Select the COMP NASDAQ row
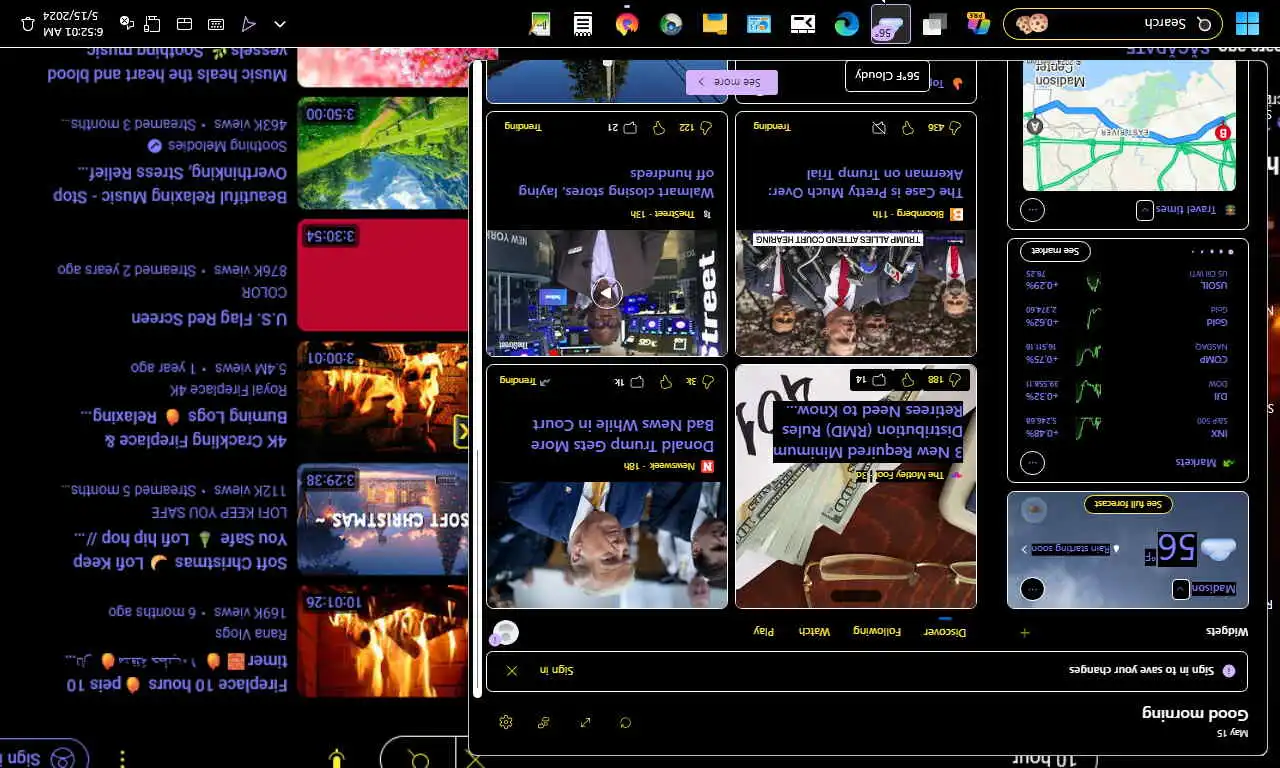This screenshot has width=1280, height=768. 1126,353
